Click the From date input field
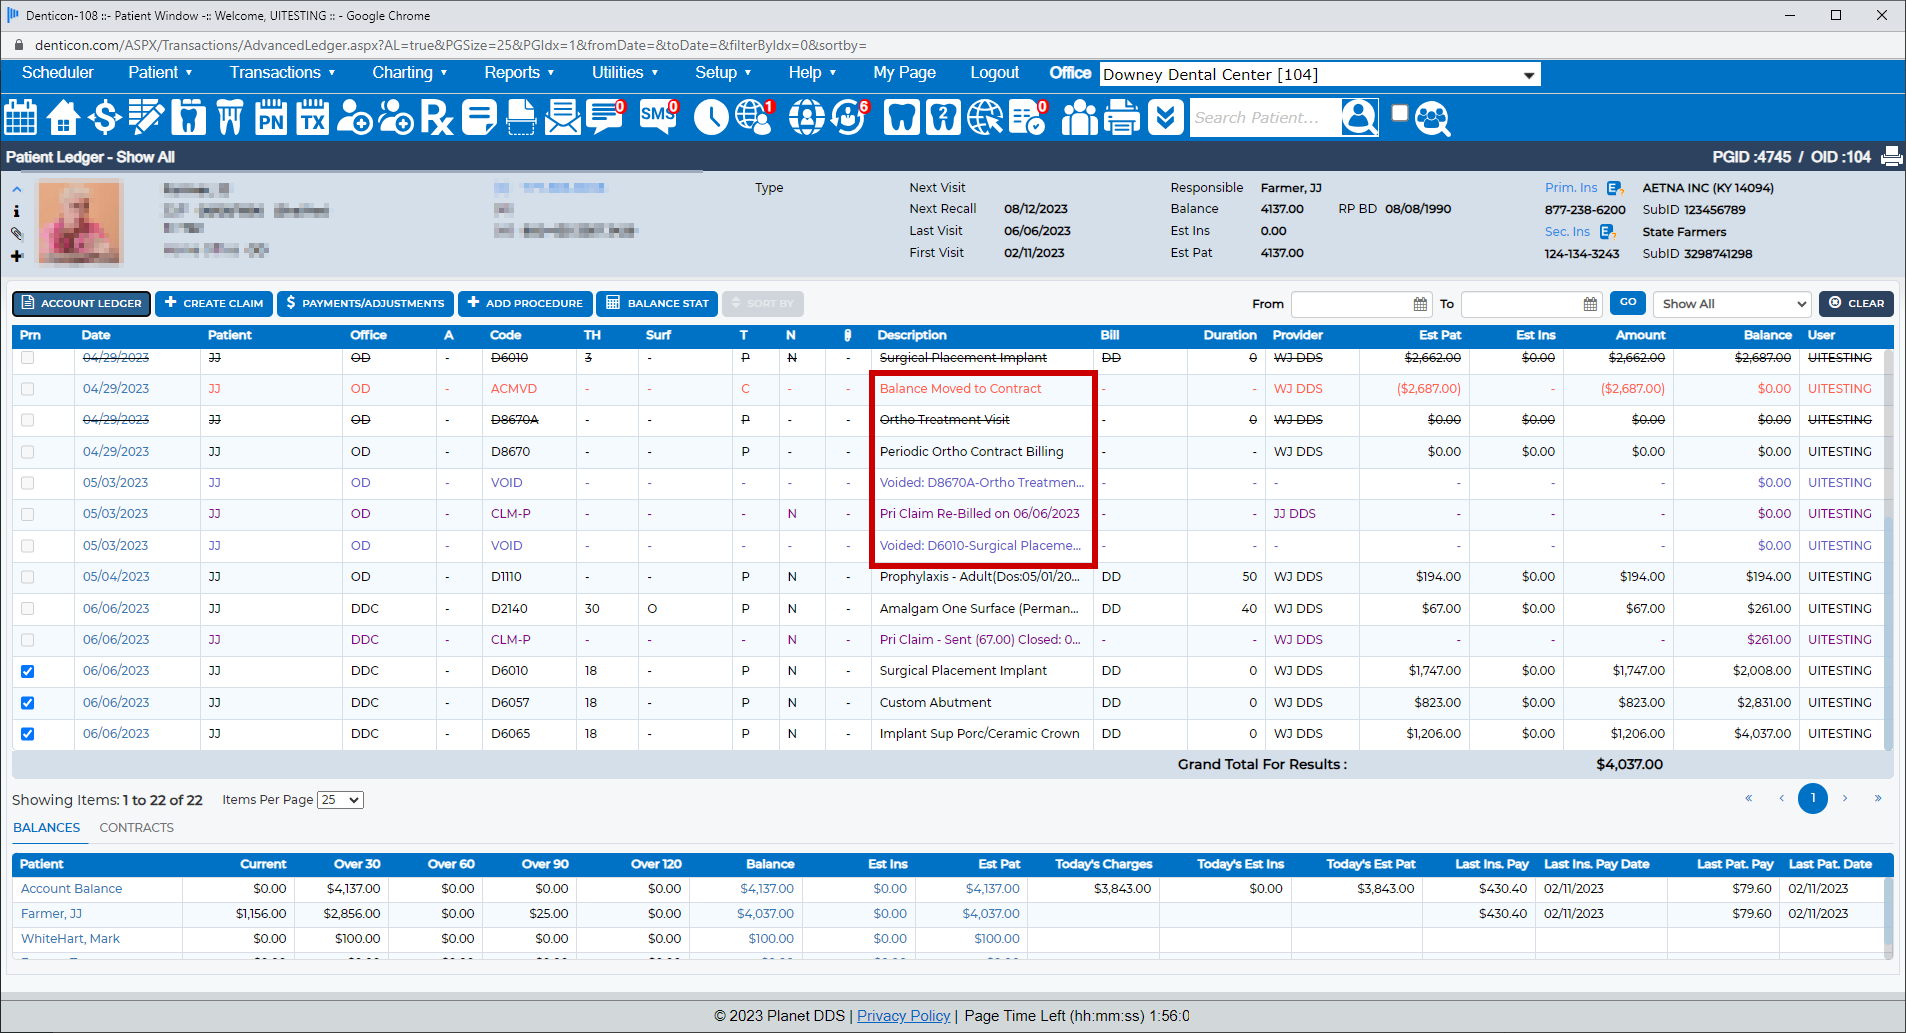 (1351, 304)
